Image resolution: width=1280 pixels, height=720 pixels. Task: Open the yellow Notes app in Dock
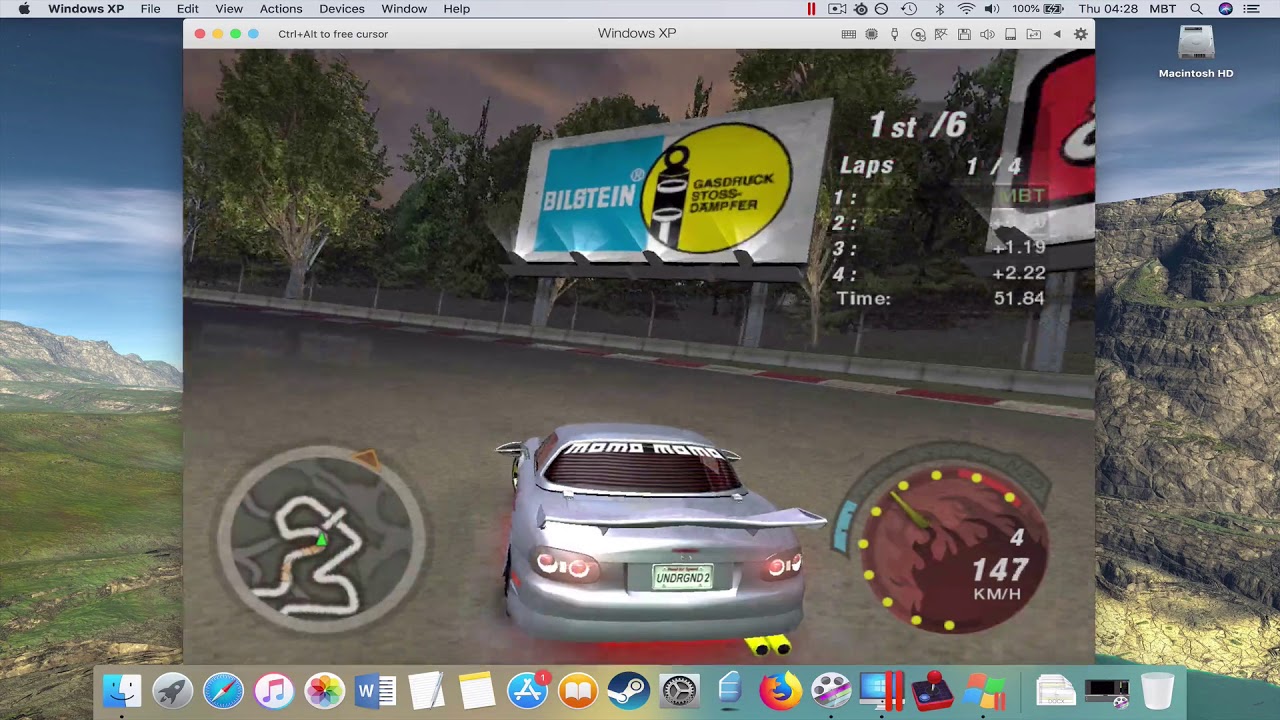(x=477, y=691)
